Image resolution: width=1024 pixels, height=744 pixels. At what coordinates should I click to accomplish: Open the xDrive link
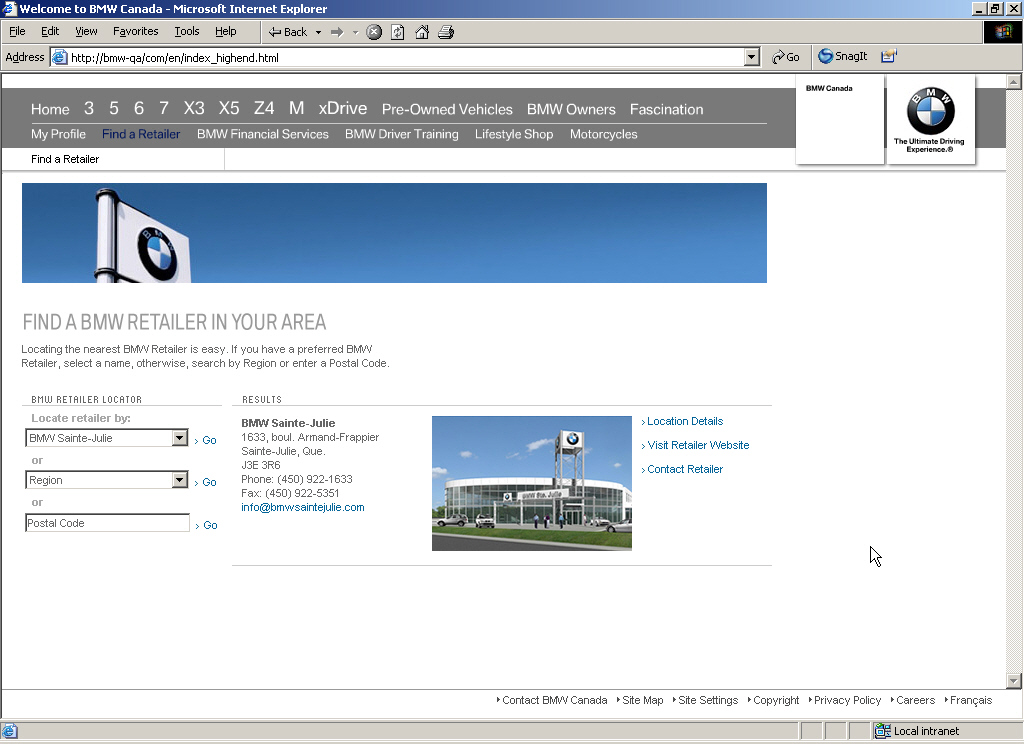pos(343,108)
